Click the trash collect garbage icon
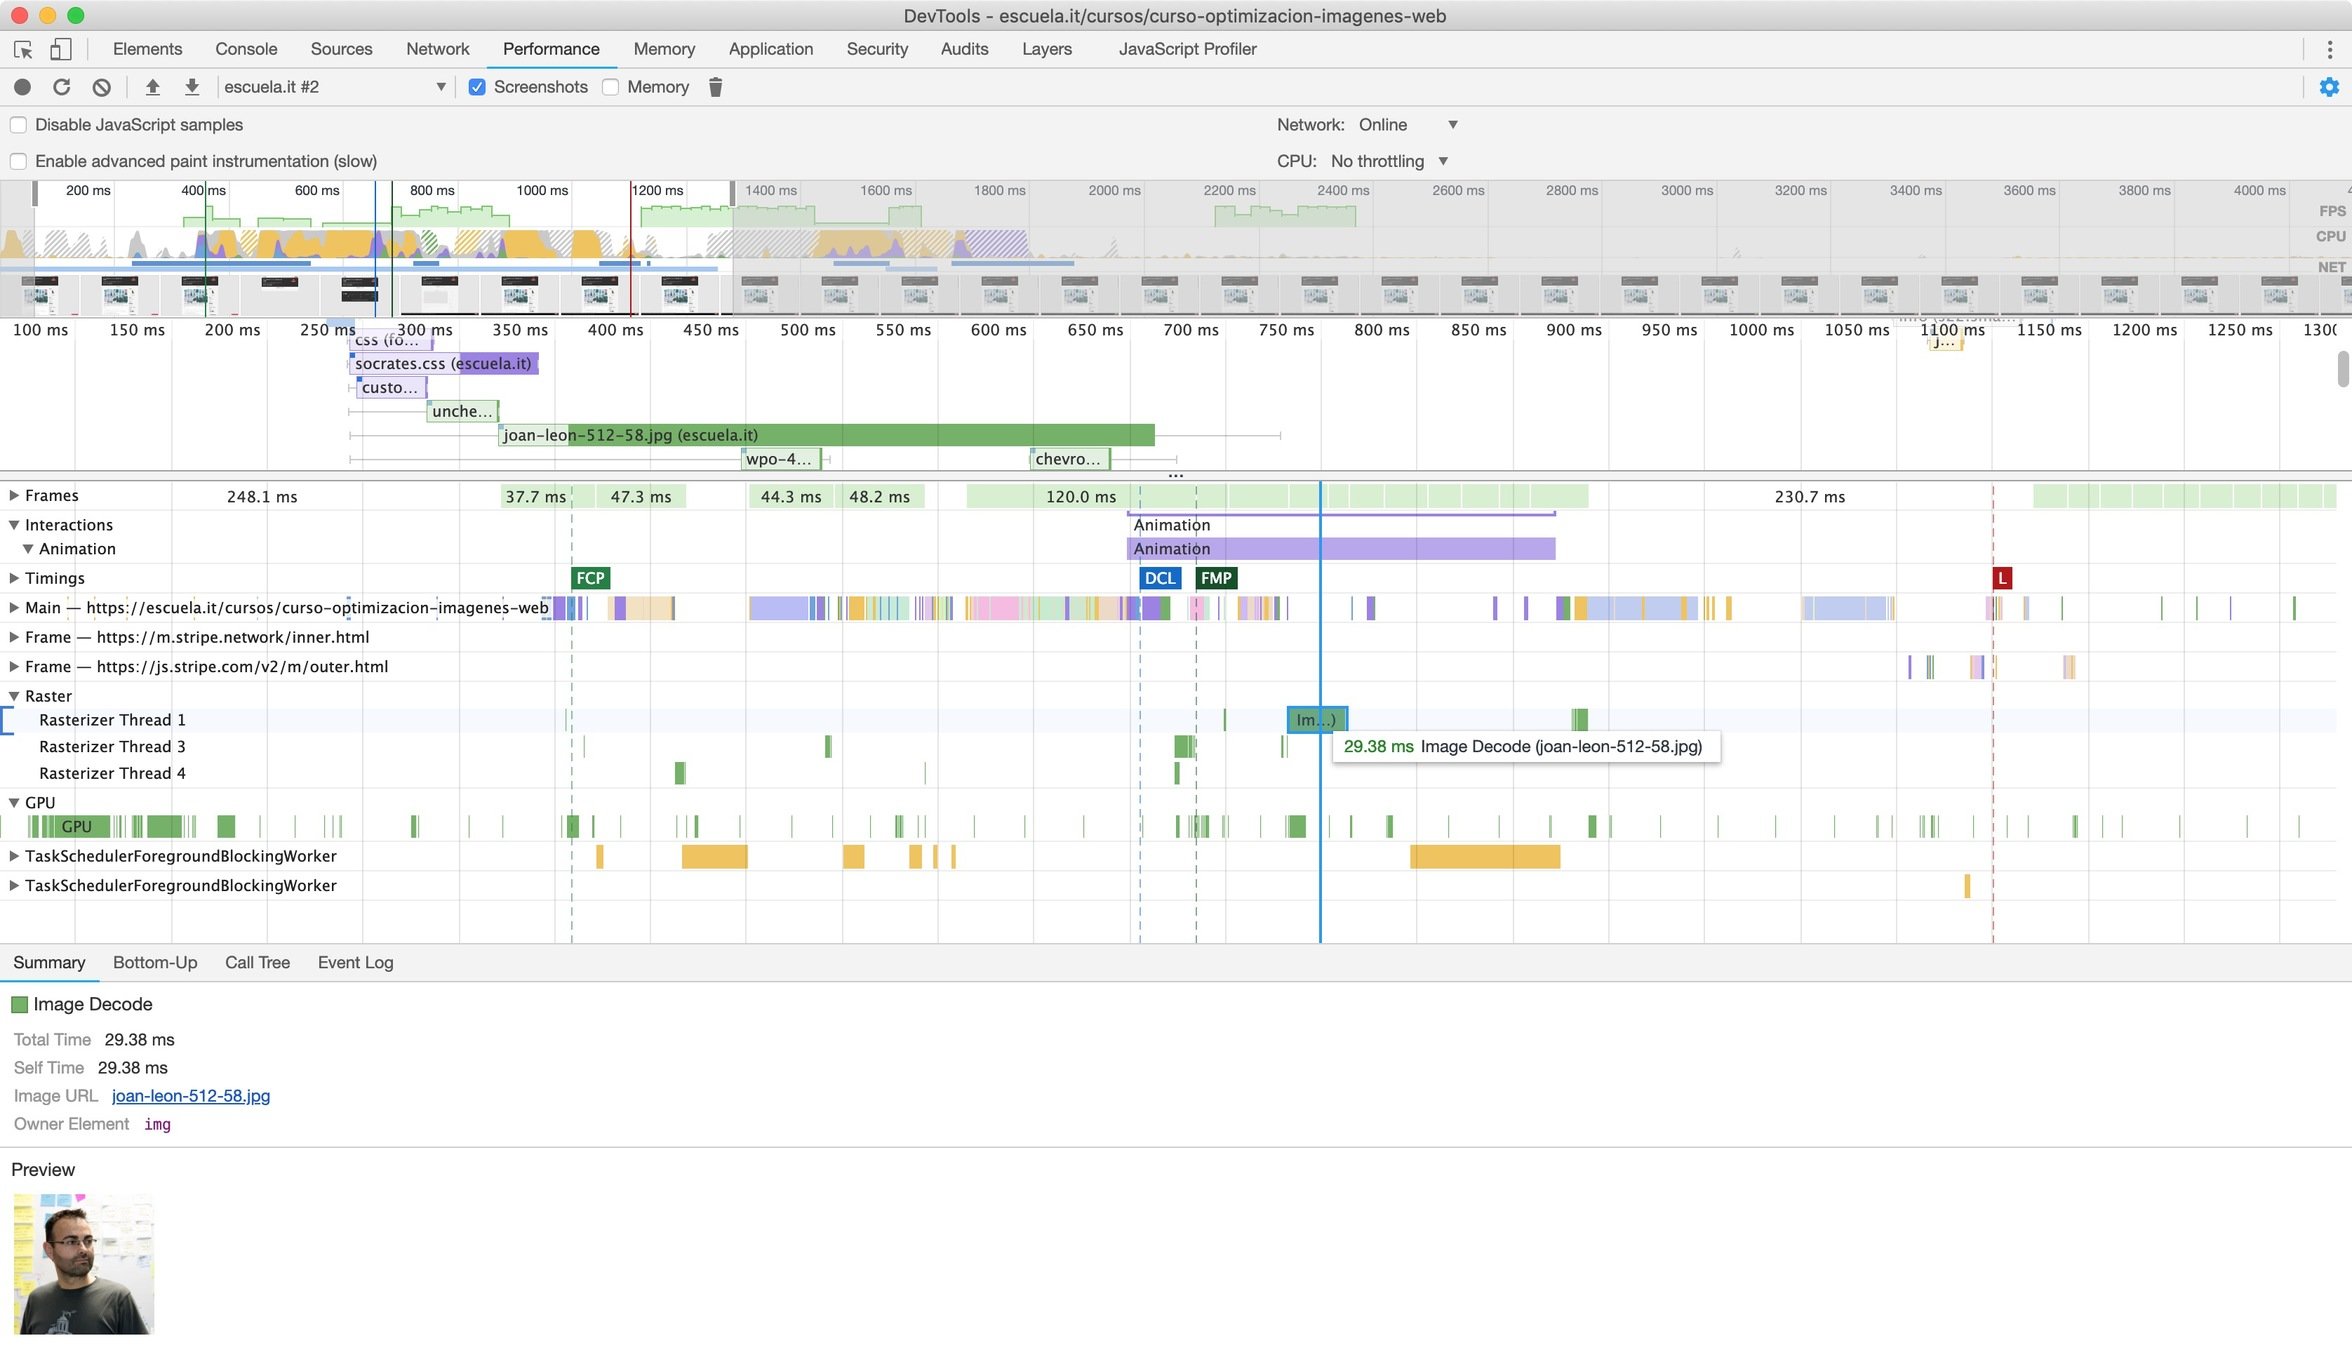2352x1350 pixels. (x=715, y=87)
